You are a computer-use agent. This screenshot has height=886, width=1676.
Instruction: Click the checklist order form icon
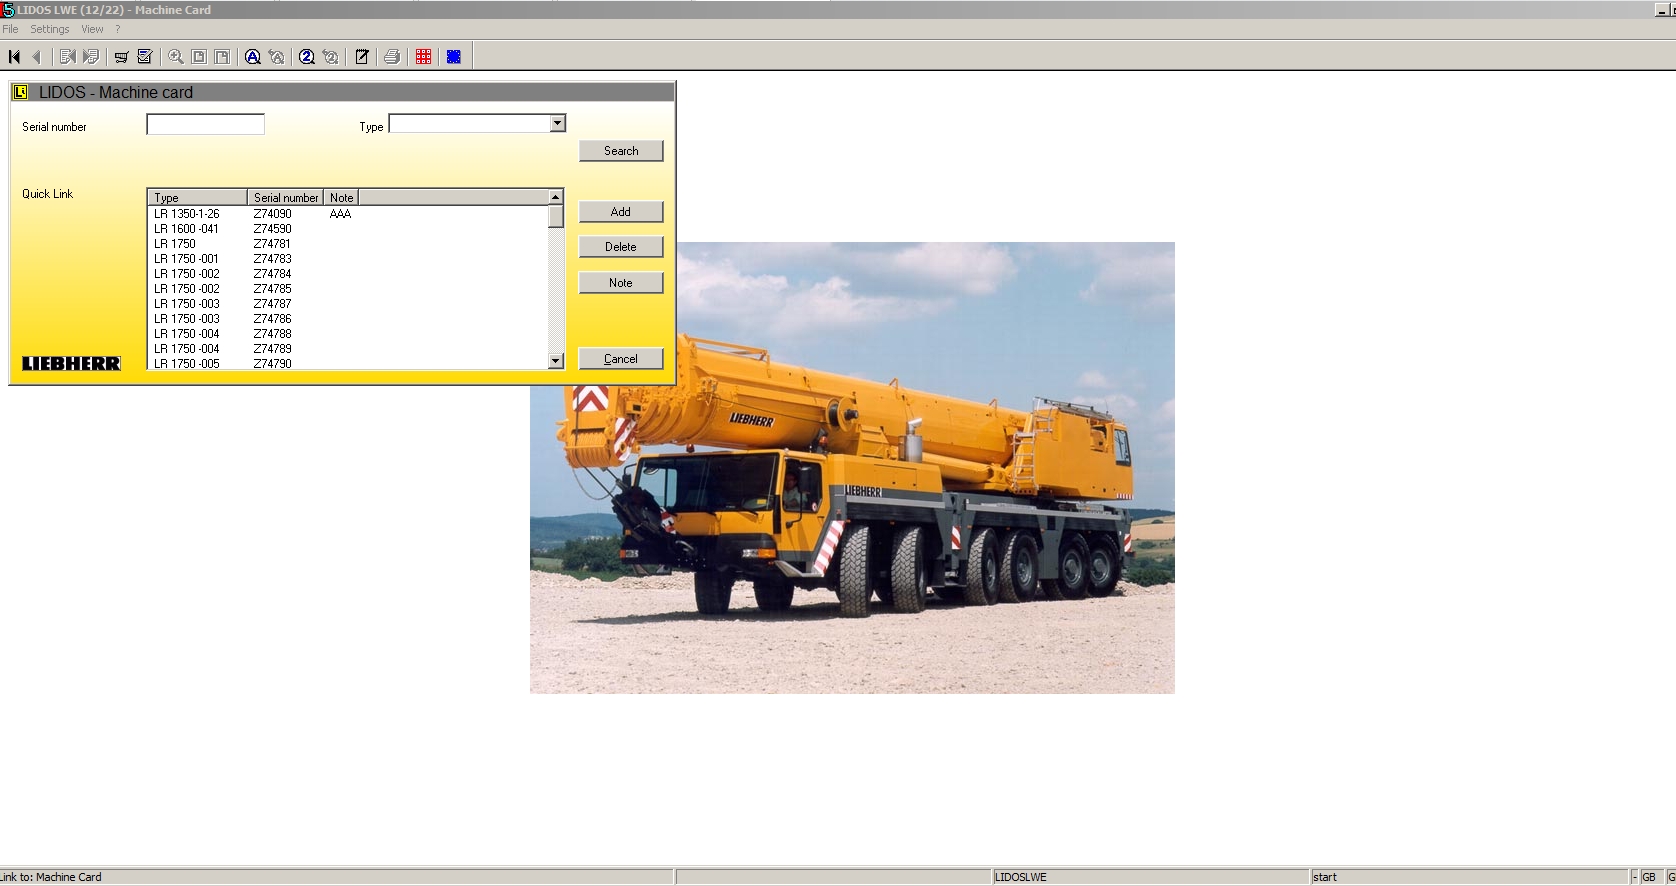[x=145, y=57]
